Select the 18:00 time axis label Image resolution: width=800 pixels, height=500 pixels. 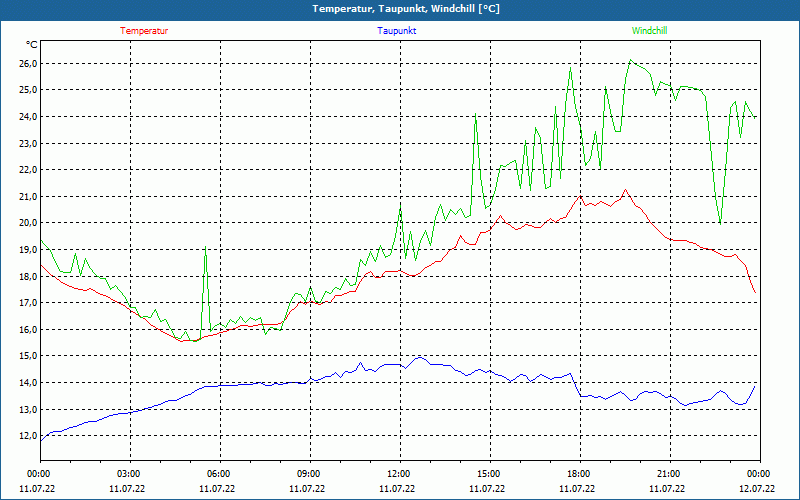coord(578,474)
